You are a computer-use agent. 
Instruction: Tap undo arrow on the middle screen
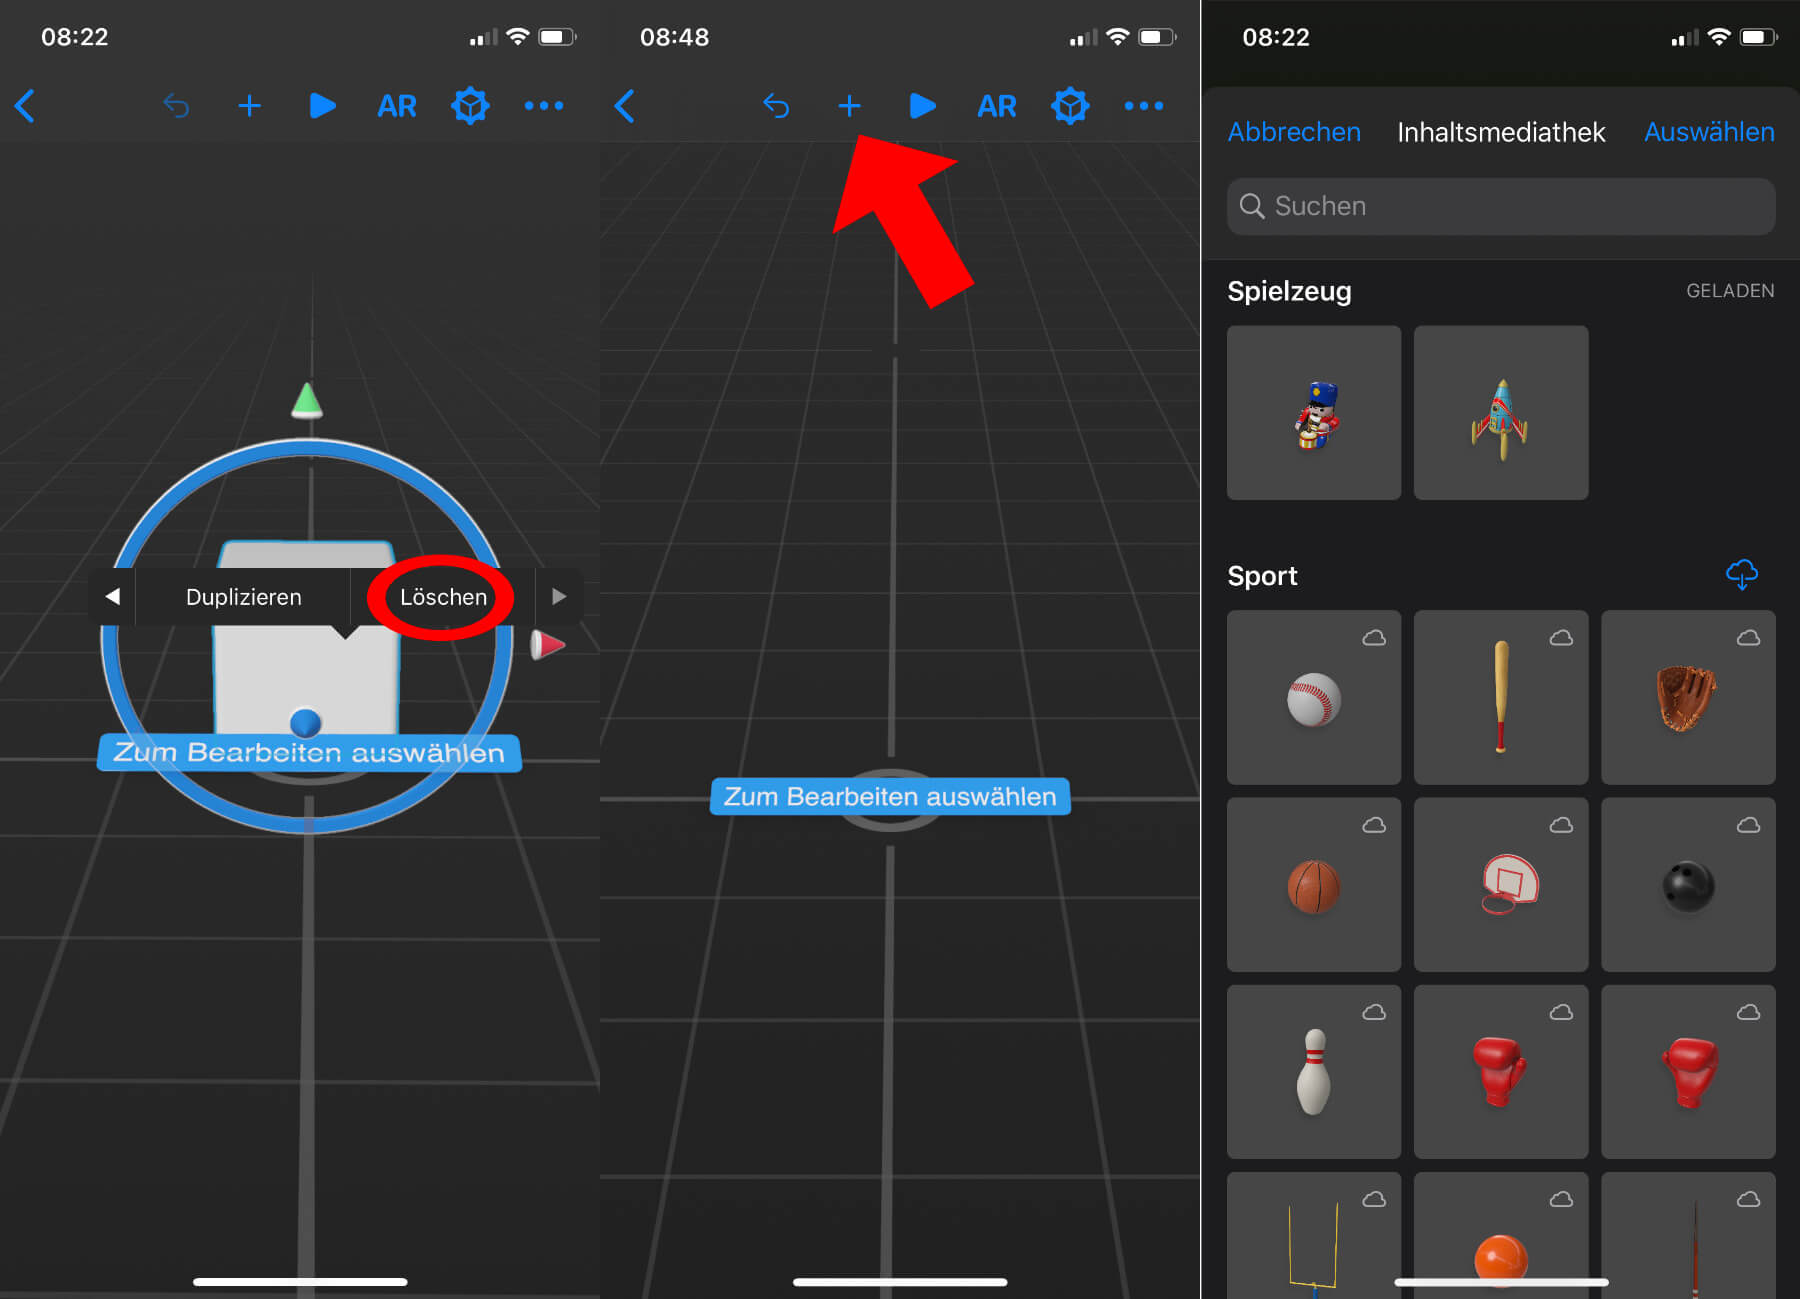(x=776, y=105)
